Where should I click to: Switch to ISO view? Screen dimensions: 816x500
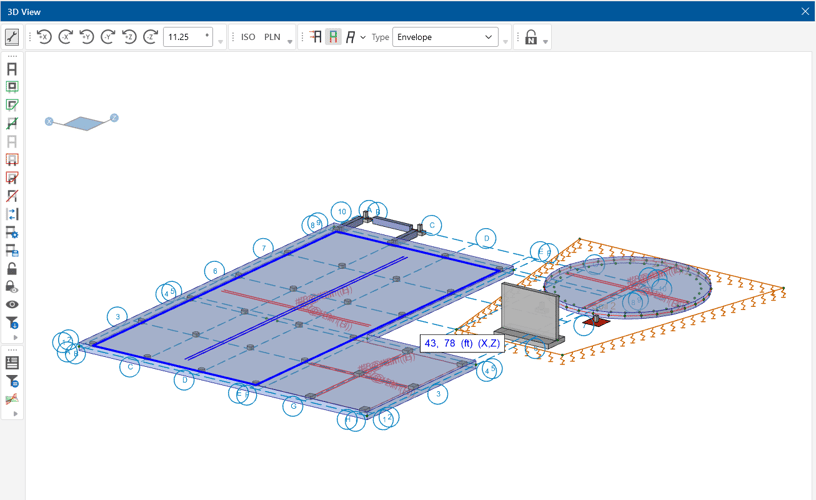click(248, 37)
